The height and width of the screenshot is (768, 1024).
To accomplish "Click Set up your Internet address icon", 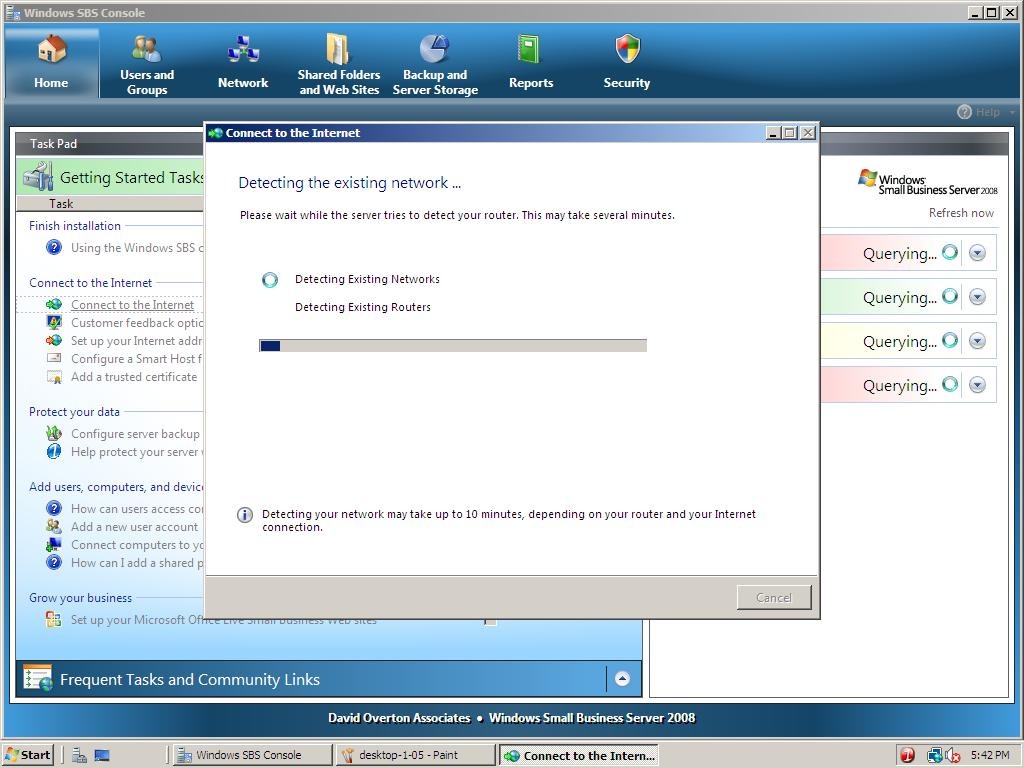I will coord(54,341).
